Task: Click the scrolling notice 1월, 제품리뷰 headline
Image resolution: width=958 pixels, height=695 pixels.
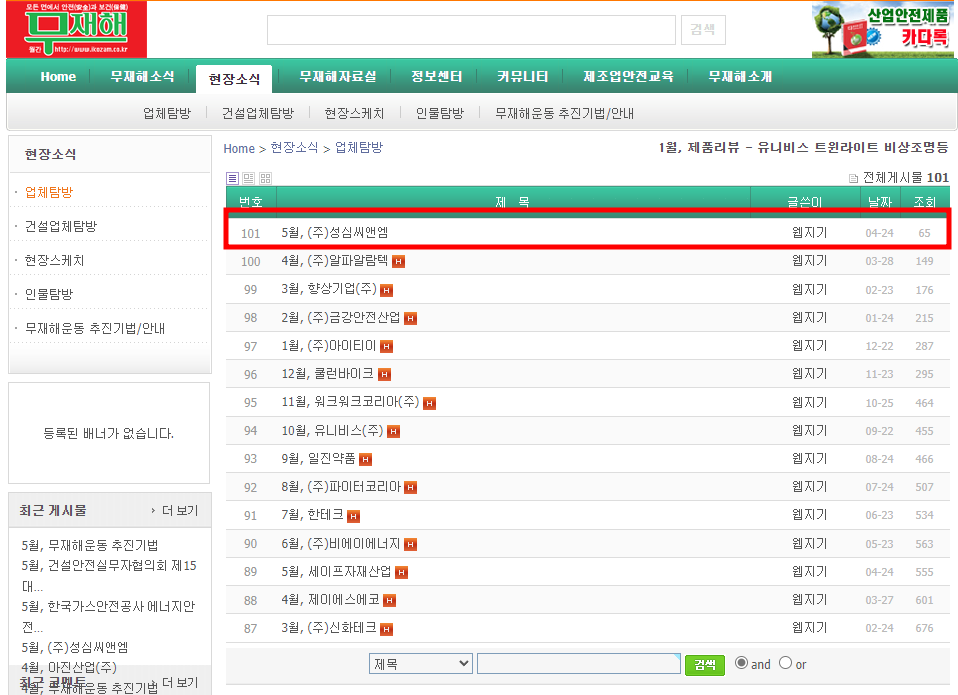Action: [x=803, y=147]
